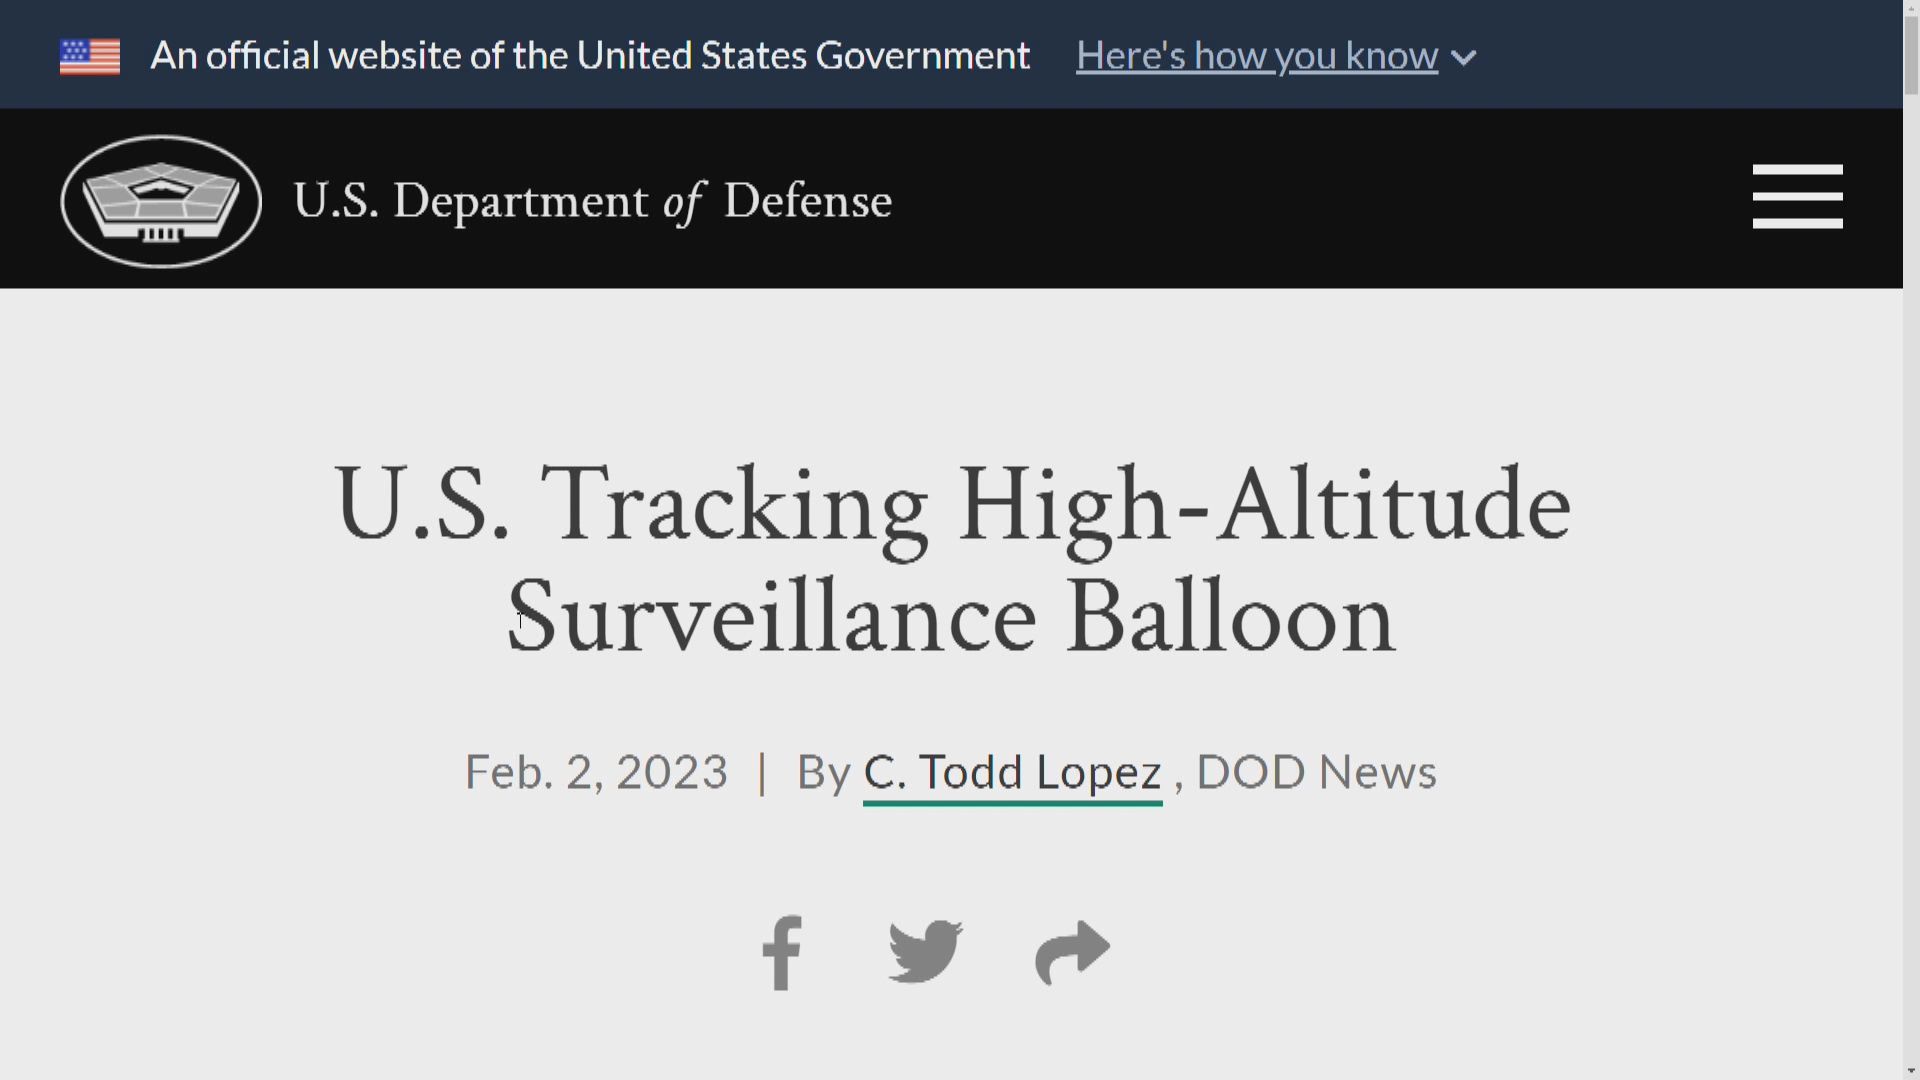
Task: Click the page's vertical scrollbar thumb
Action: tap(1911, 55)
